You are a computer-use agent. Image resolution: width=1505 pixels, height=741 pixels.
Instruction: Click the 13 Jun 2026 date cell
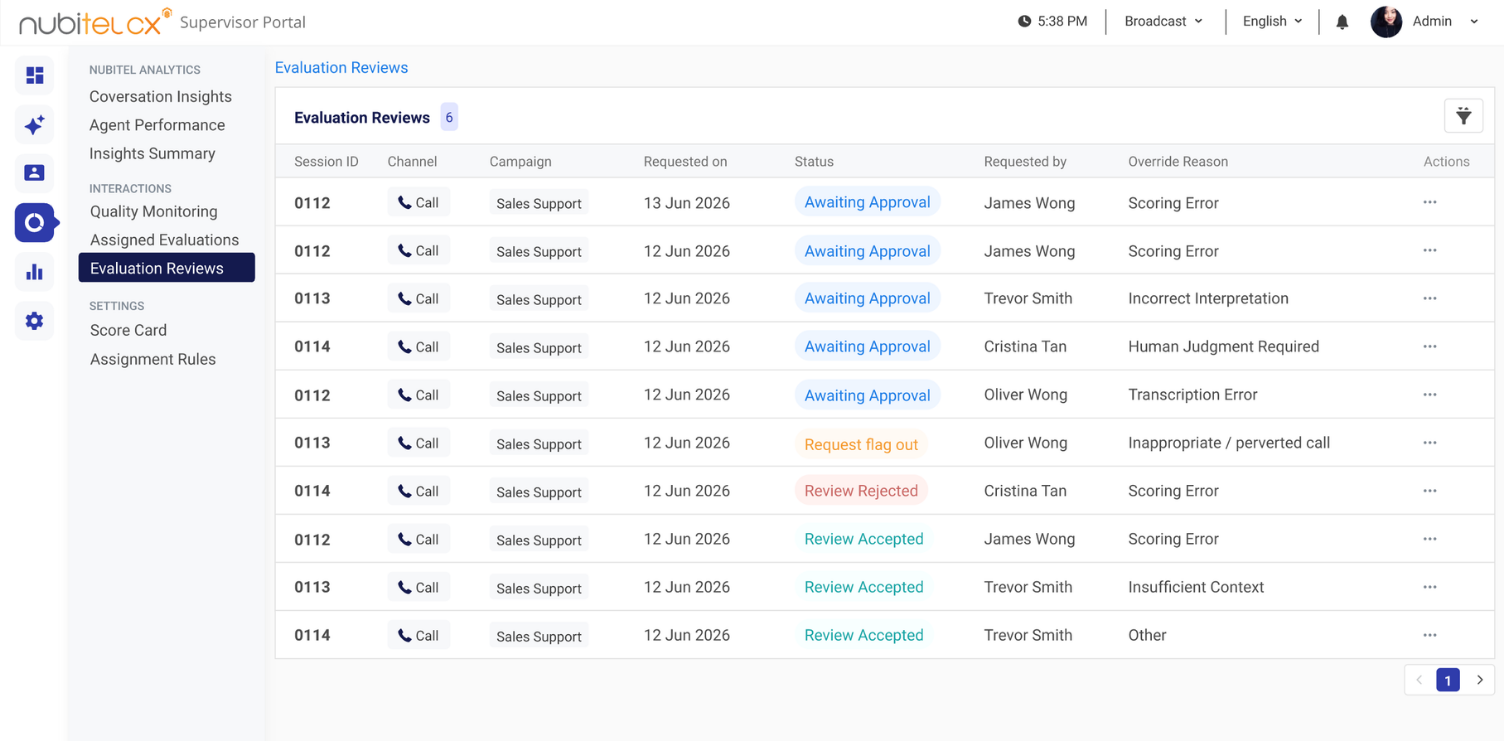click(x=687, y=203)
